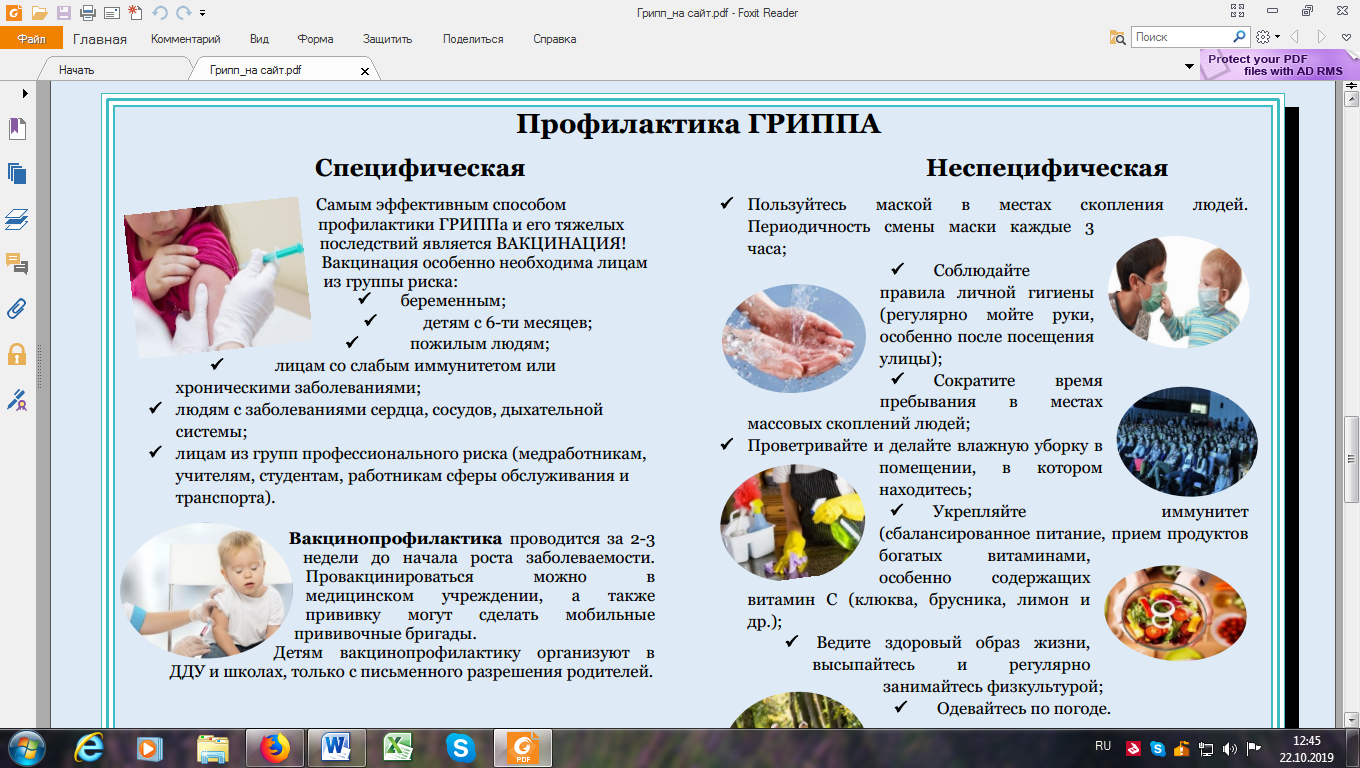Open the Comments panel in the sidebar
This screenshot has height=768, width=1360.
(x=17, y=263)
